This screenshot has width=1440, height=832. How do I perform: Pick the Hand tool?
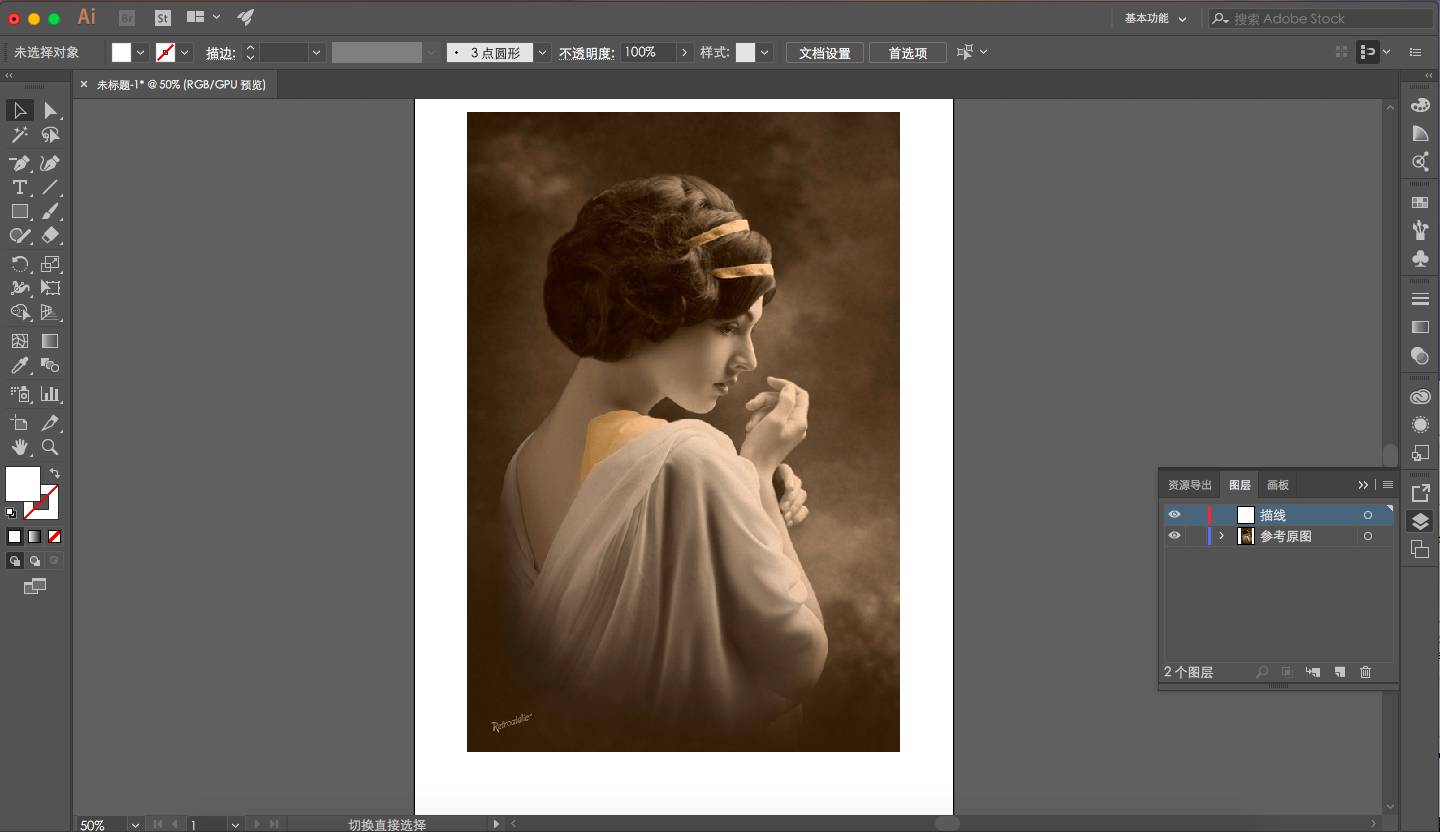tap(19, 447)
